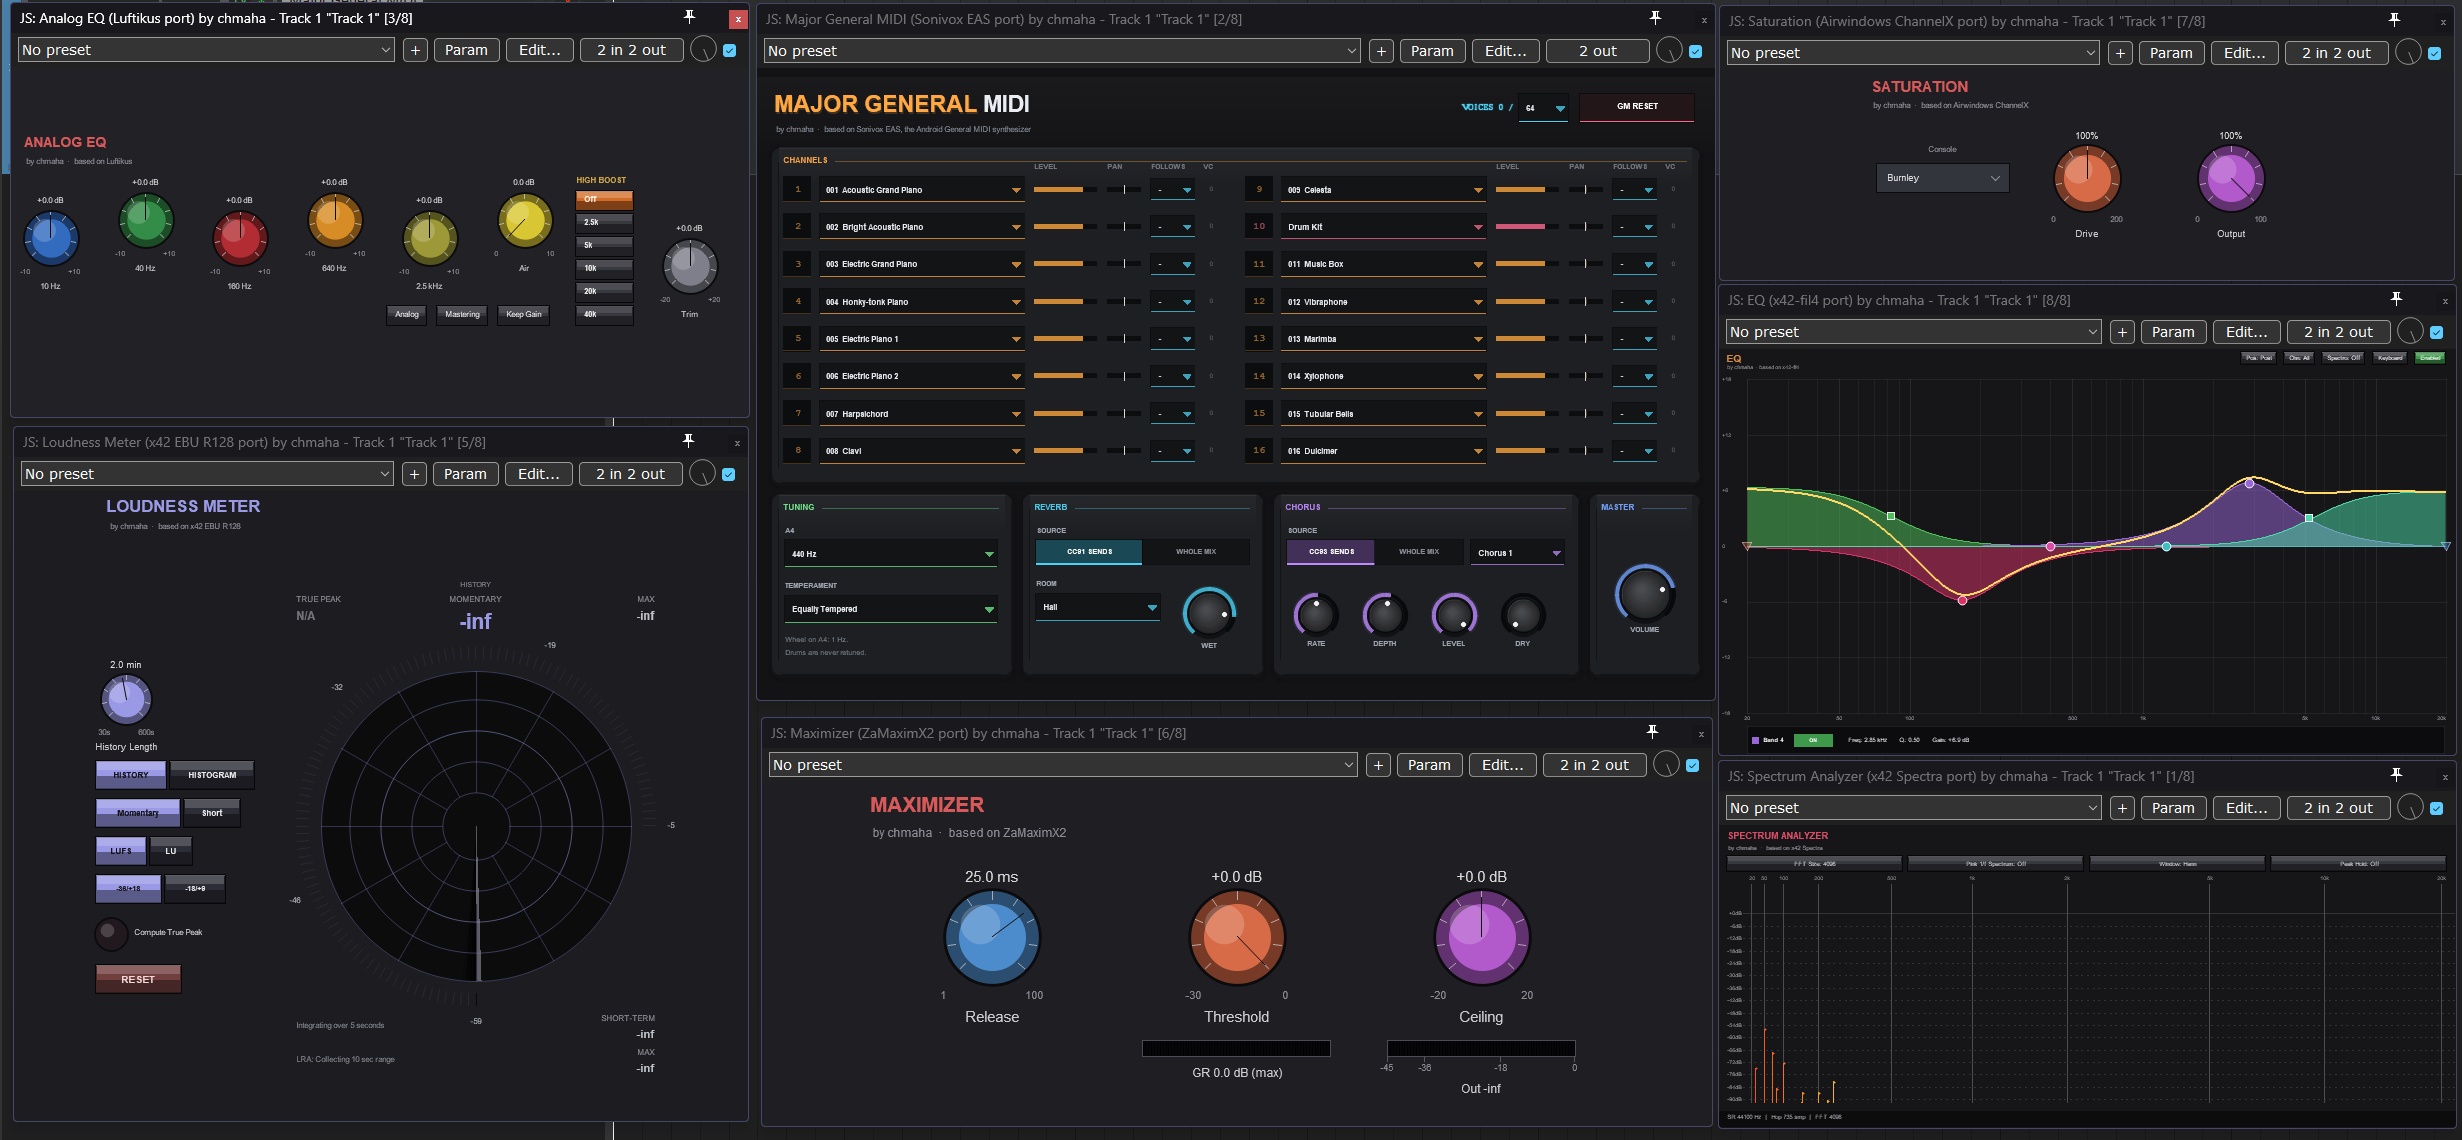Select the Whole Mix reverb source
2462x1140 pixels.
pyautogui.click(x=1195, y=552)
